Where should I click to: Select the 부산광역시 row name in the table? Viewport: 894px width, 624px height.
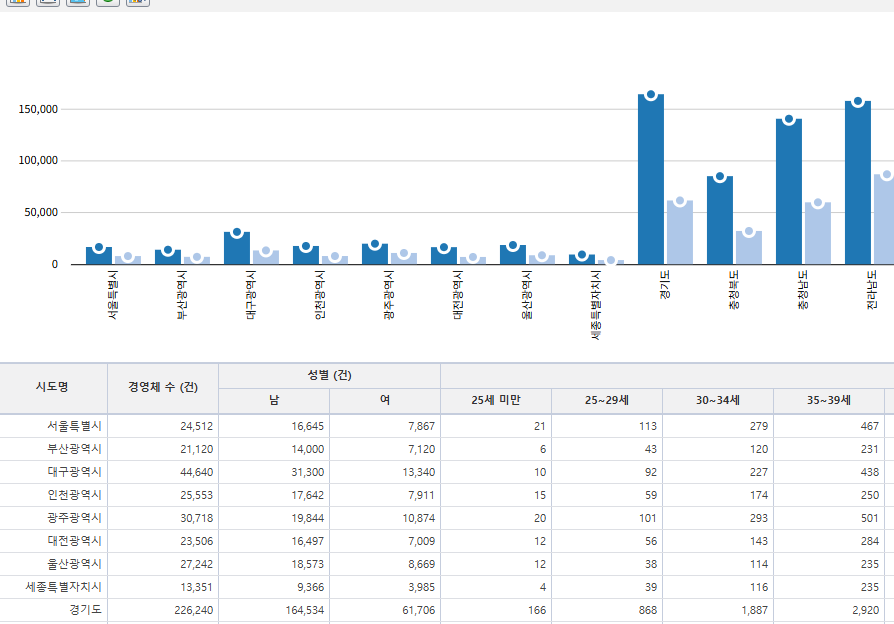click(74, 449)
